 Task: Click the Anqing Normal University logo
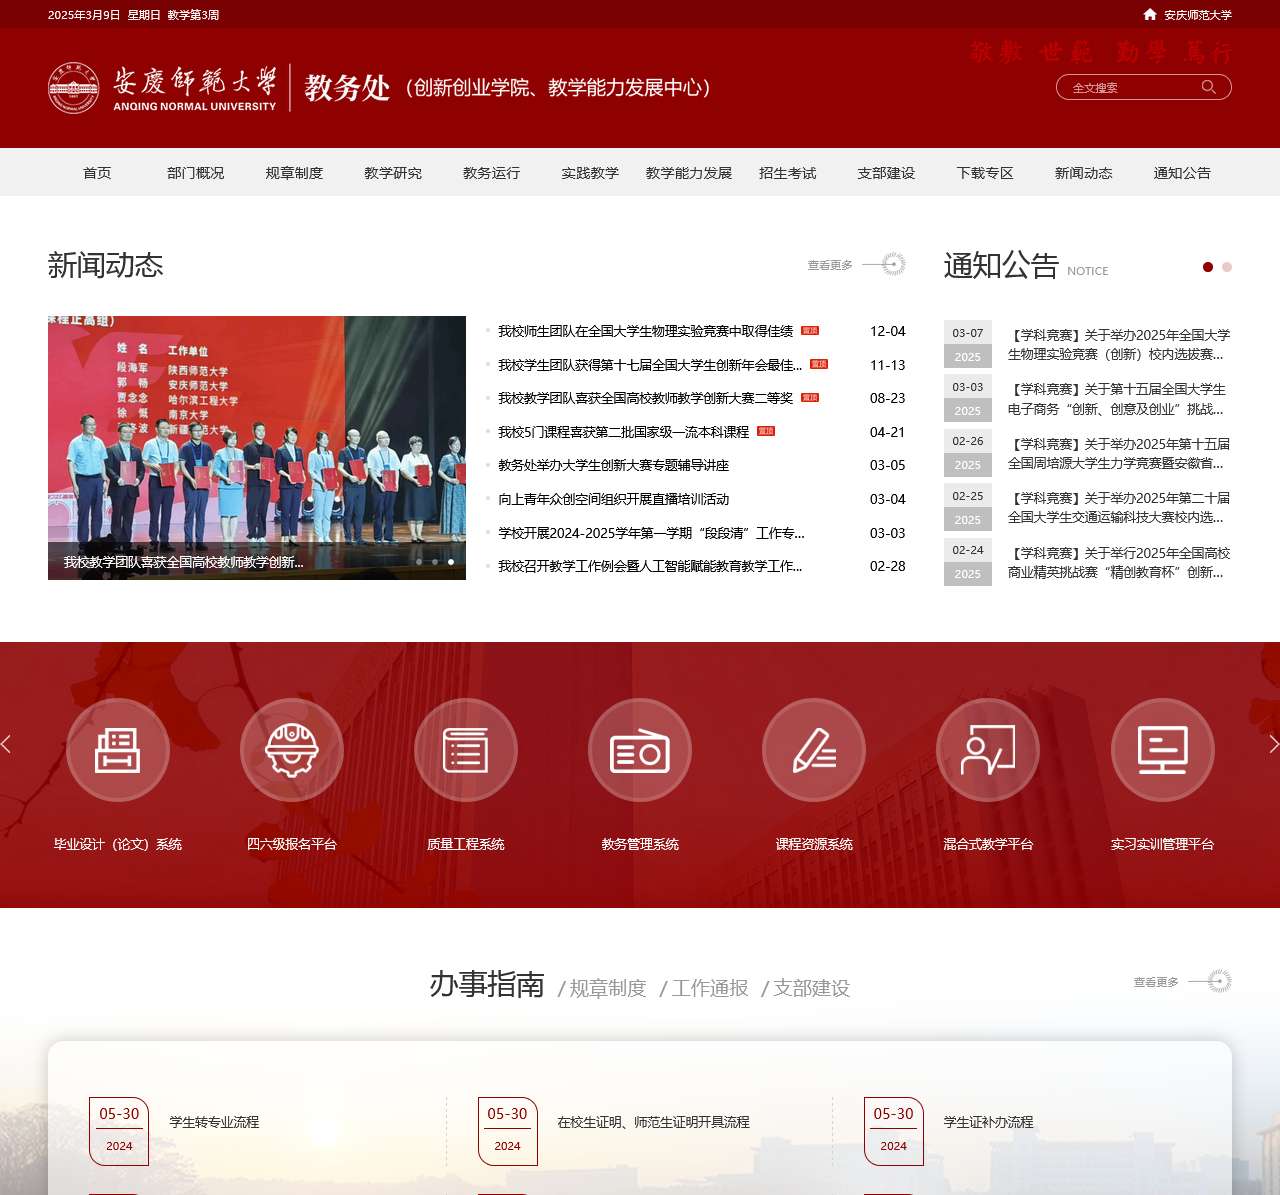[x=162, y=88]
